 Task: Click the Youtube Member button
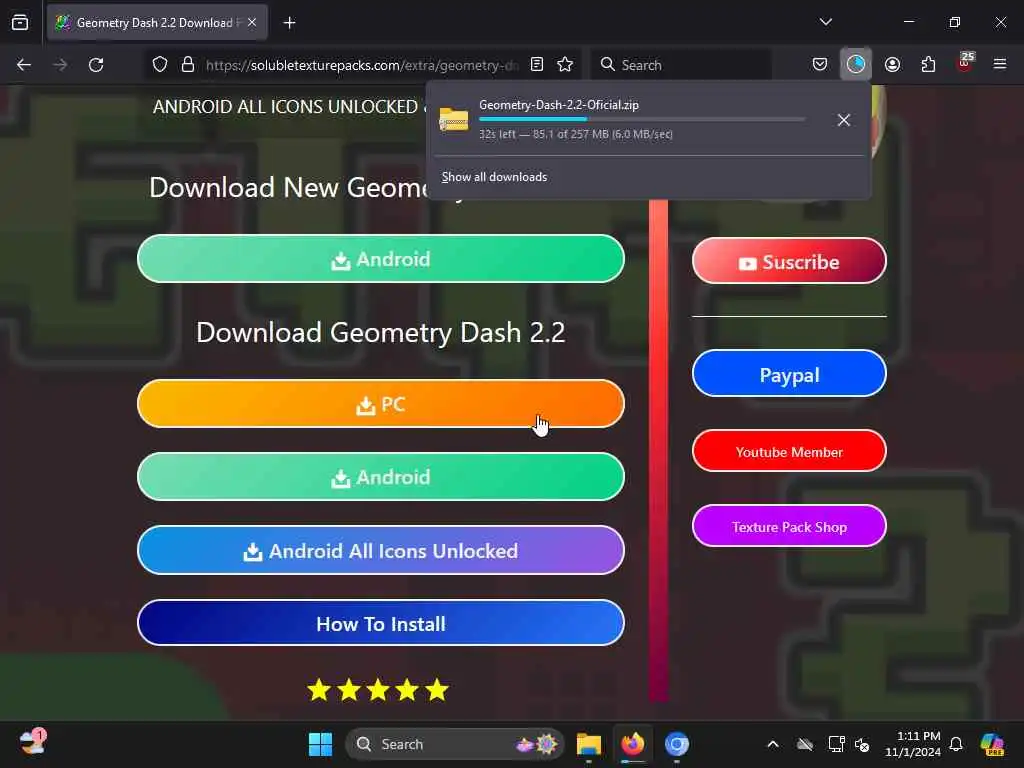tap(789, 451)
